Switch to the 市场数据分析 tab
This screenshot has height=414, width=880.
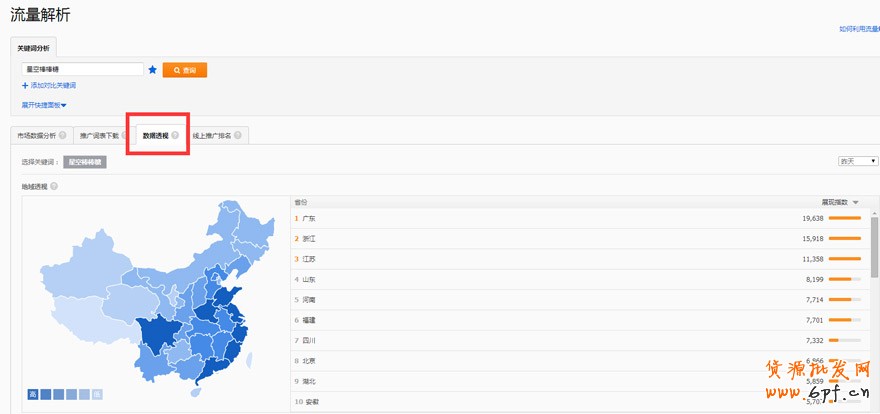[x=37, y=135]
